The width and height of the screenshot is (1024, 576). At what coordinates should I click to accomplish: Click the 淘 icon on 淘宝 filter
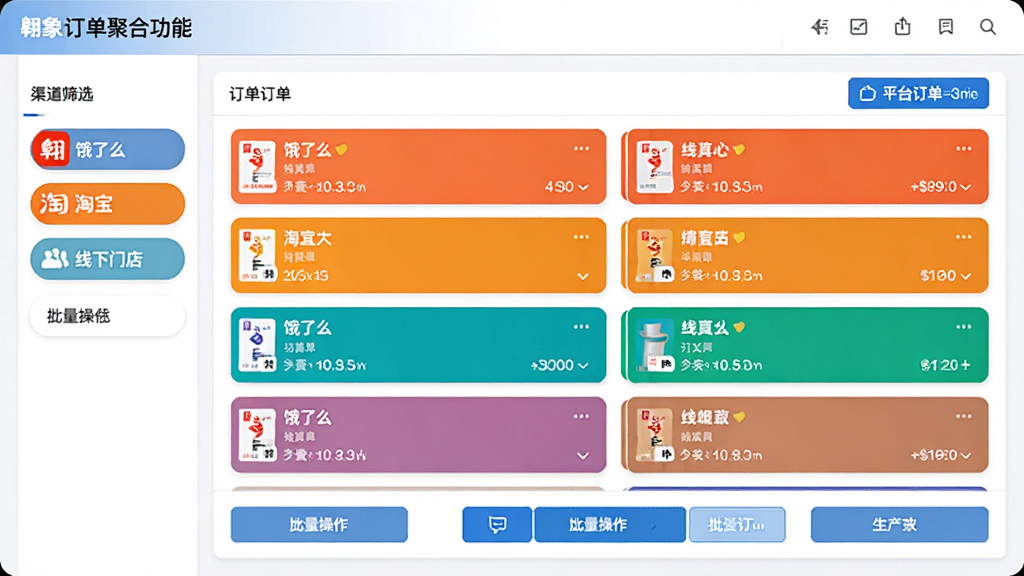click(x=54, y=204)
